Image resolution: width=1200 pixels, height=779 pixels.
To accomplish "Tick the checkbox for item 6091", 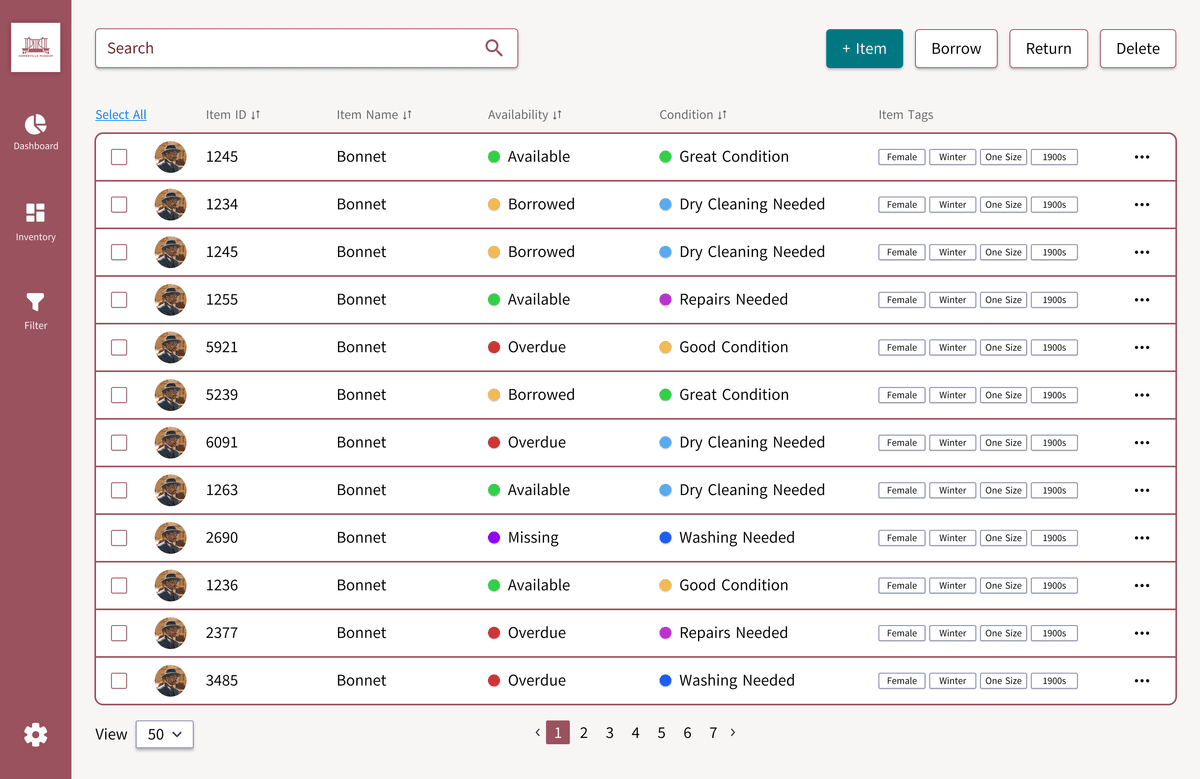I will pos(119,443).
